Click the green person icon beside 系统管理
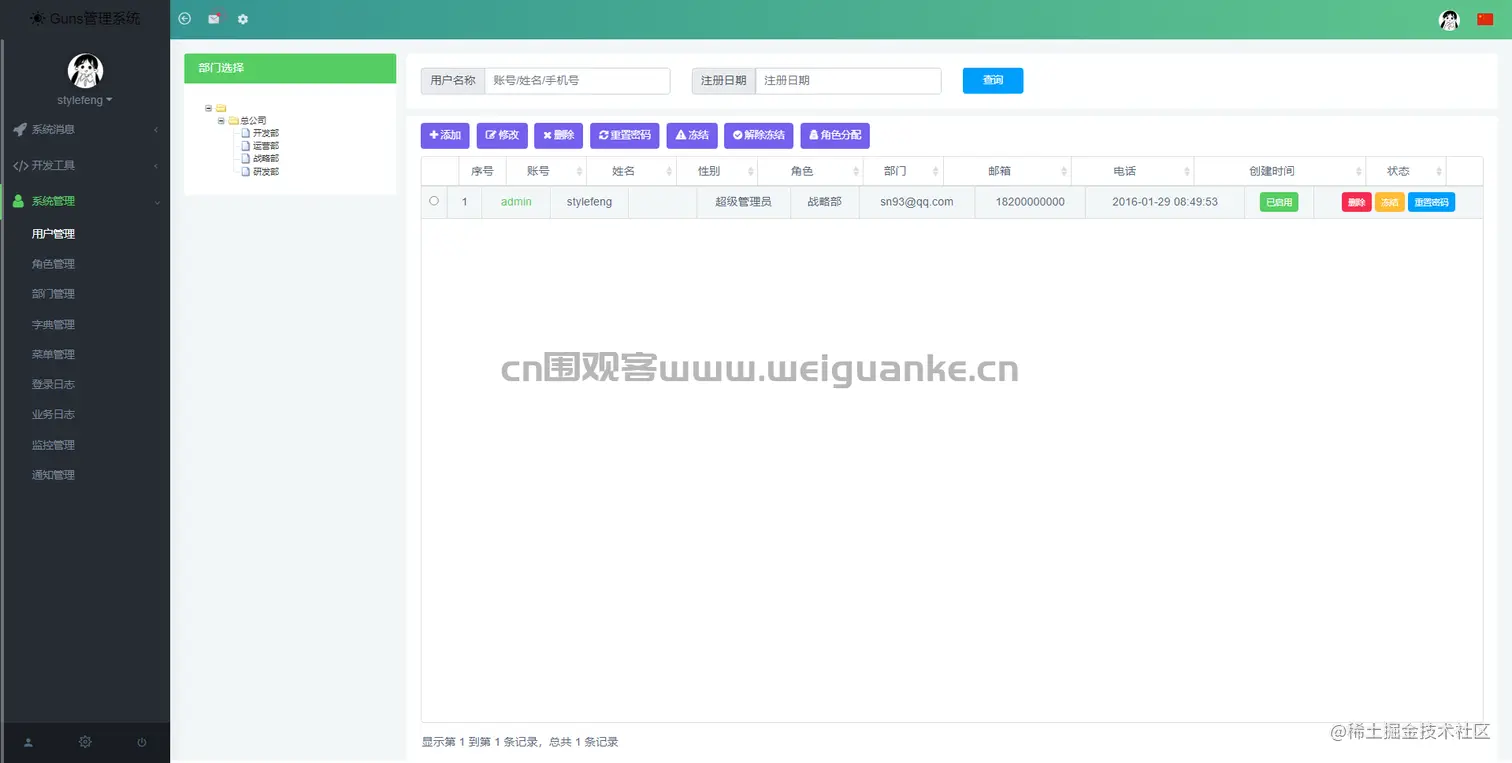This screenshot has width=1512, height=763. (x=18, y=201)
